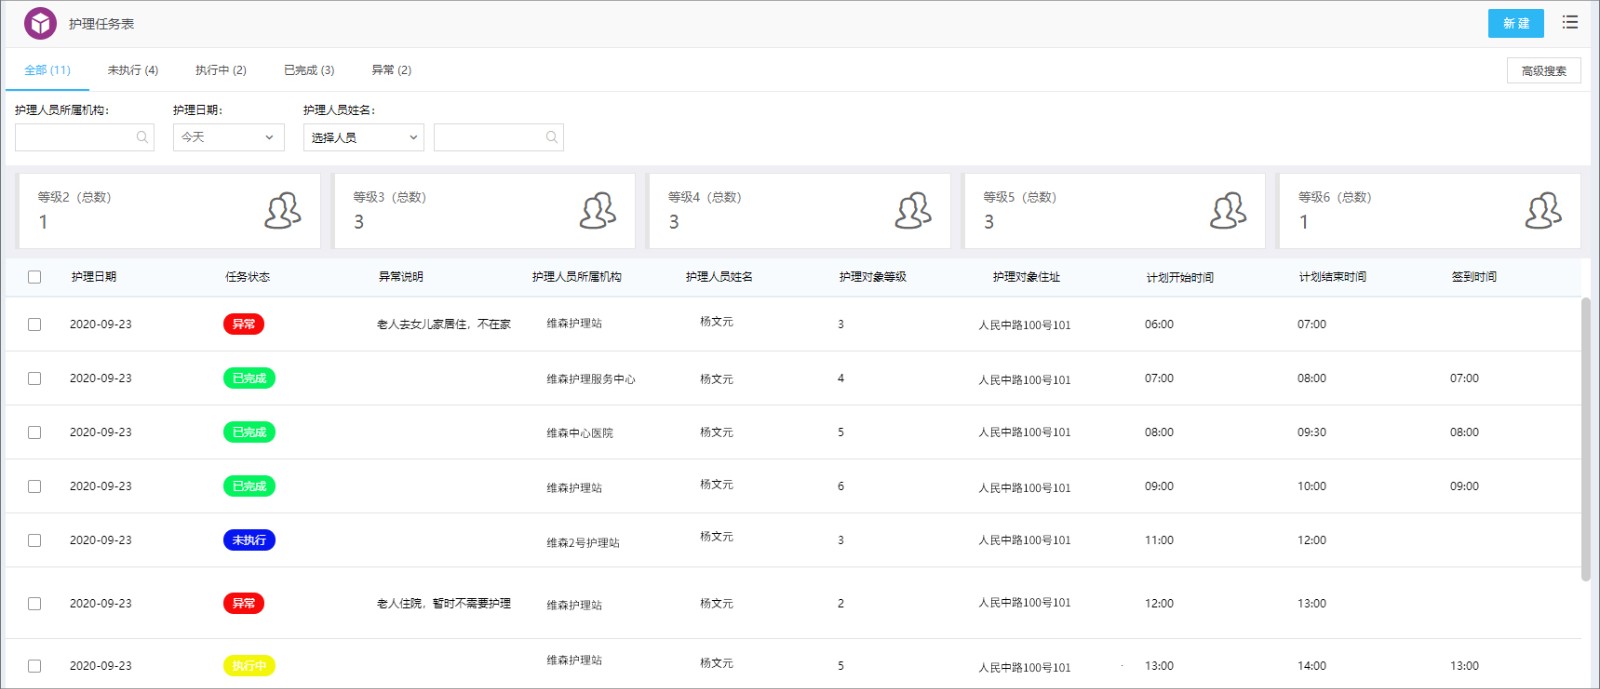1600x689 pixels.
Task: Check the first row, 老人去女儿家居住
Action: [x=35, y=324]
